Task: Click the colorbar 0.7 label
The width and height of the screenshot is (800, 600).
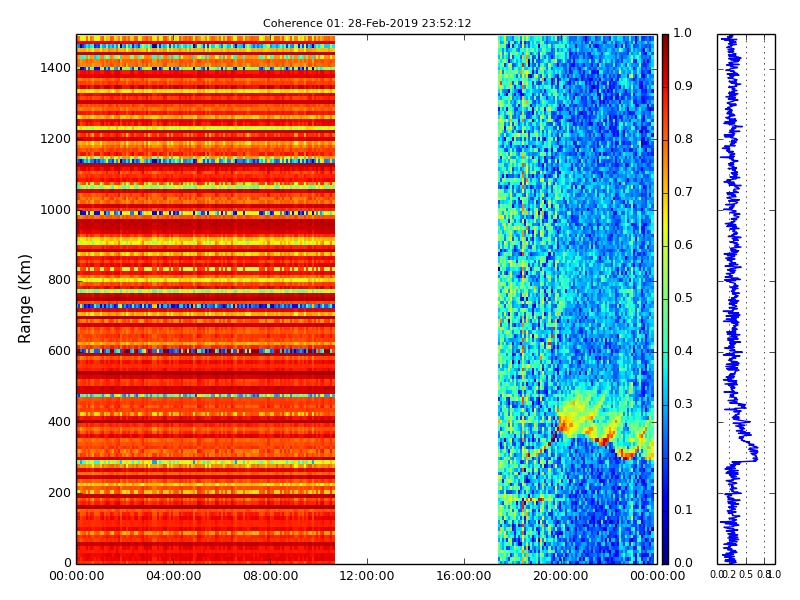Action: [x=683, y=192]
